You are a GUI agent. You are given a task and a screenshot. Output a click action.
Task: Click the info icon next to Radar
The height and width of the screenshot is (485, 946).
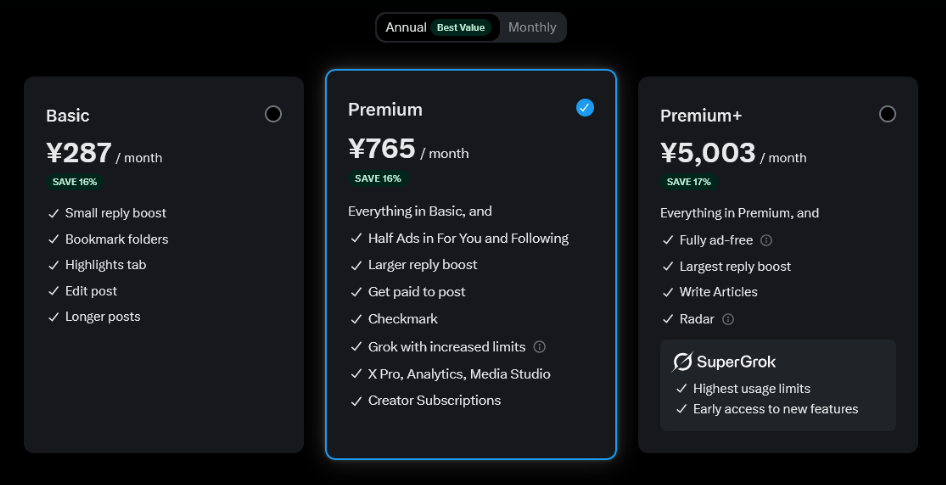(x=728, y=319)
